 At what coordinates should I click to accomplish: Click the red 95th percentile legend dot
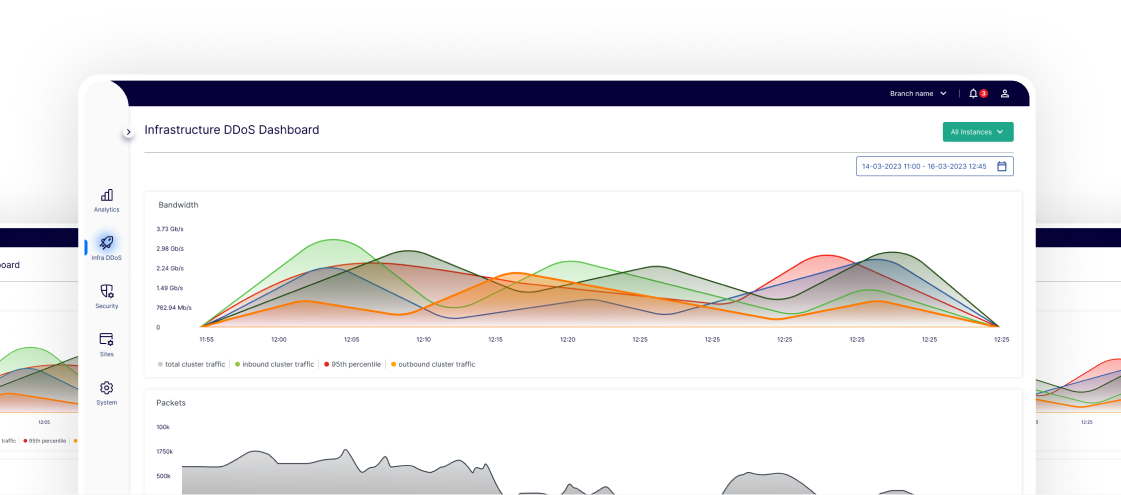coord(327,364)
